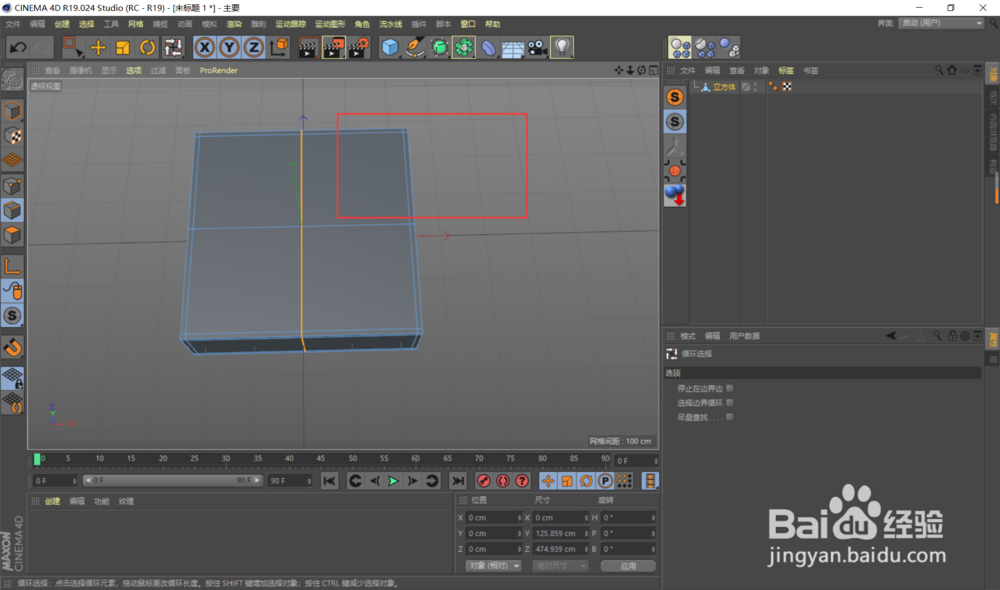Add a Cube primitive object
The image size is (1000, 590).
390,47
